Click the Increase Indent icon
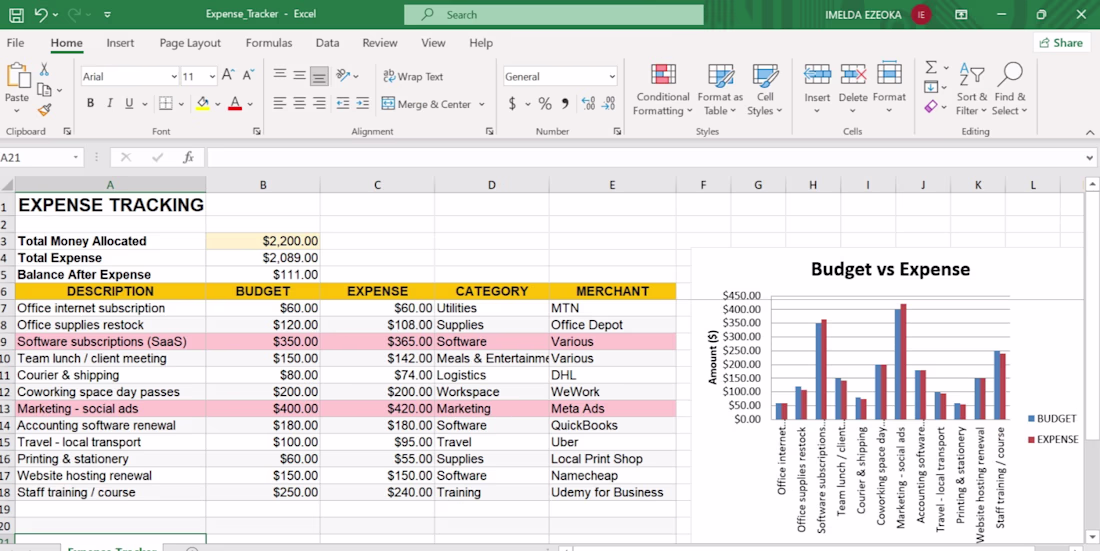The height and width of the screenshot is (551, 1100). coord(362,103)
